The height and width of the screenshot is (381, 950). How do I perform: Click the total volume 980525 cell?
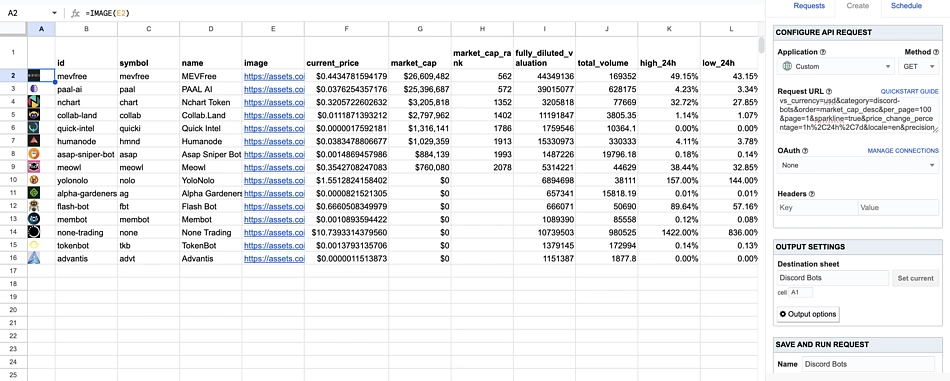pos(606,232)
